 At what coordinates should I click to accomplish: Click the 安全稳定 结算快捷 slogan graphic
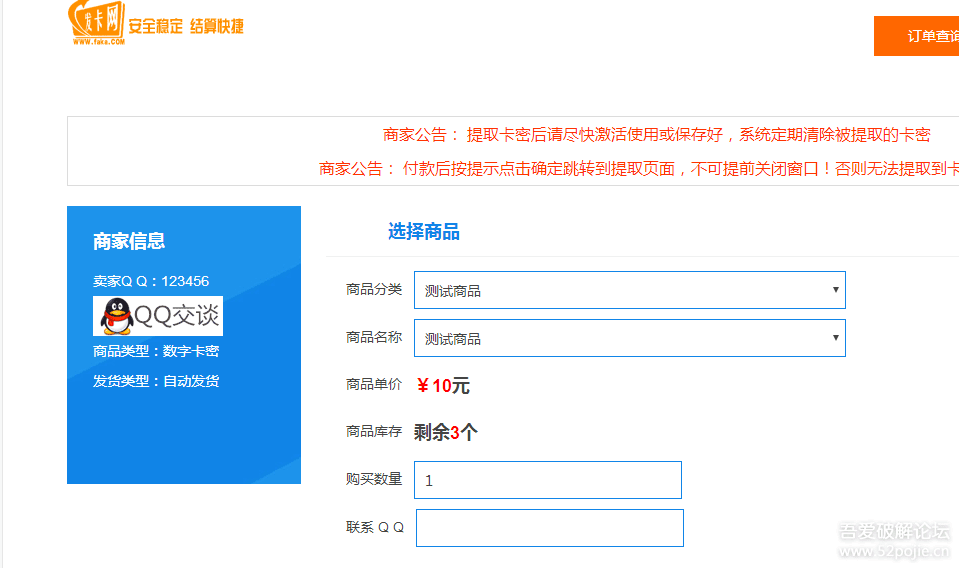point(186,26)
